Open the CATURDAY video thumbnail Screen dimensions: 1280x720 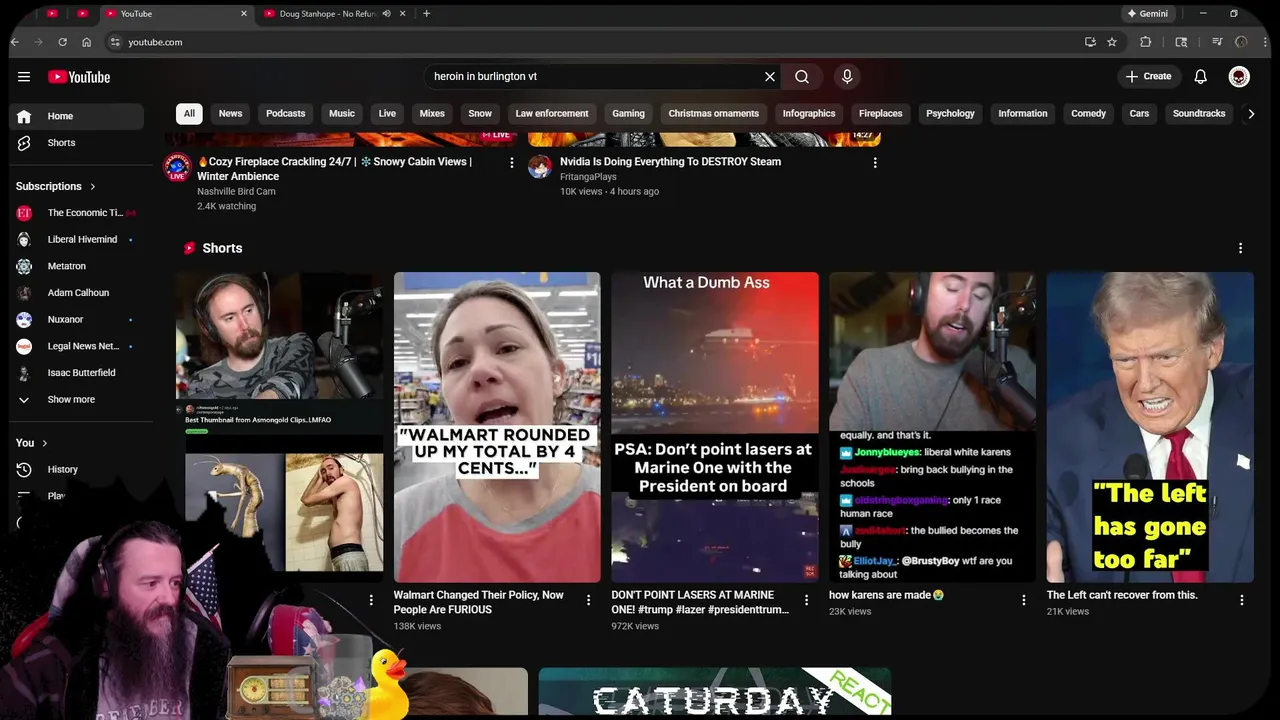(x=715, y=693)
